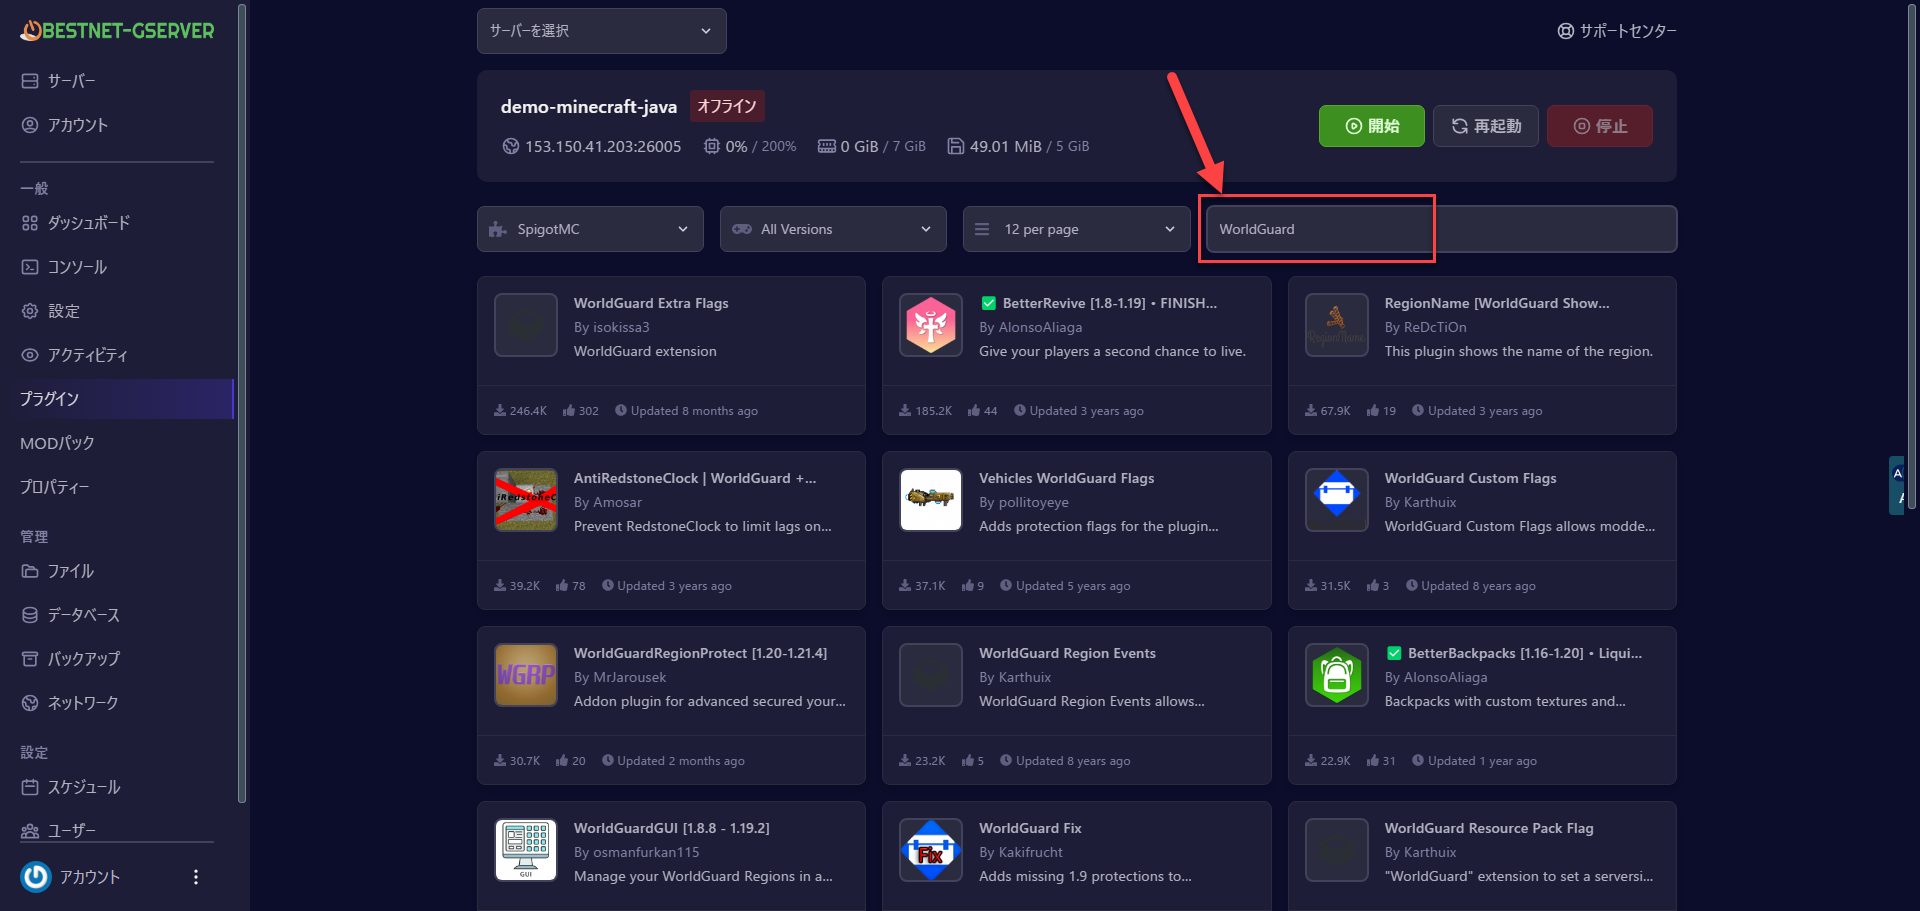1920x911 pixels.
Task: Focus the WorldGuard search field
Action: (x=1442, y=229)
